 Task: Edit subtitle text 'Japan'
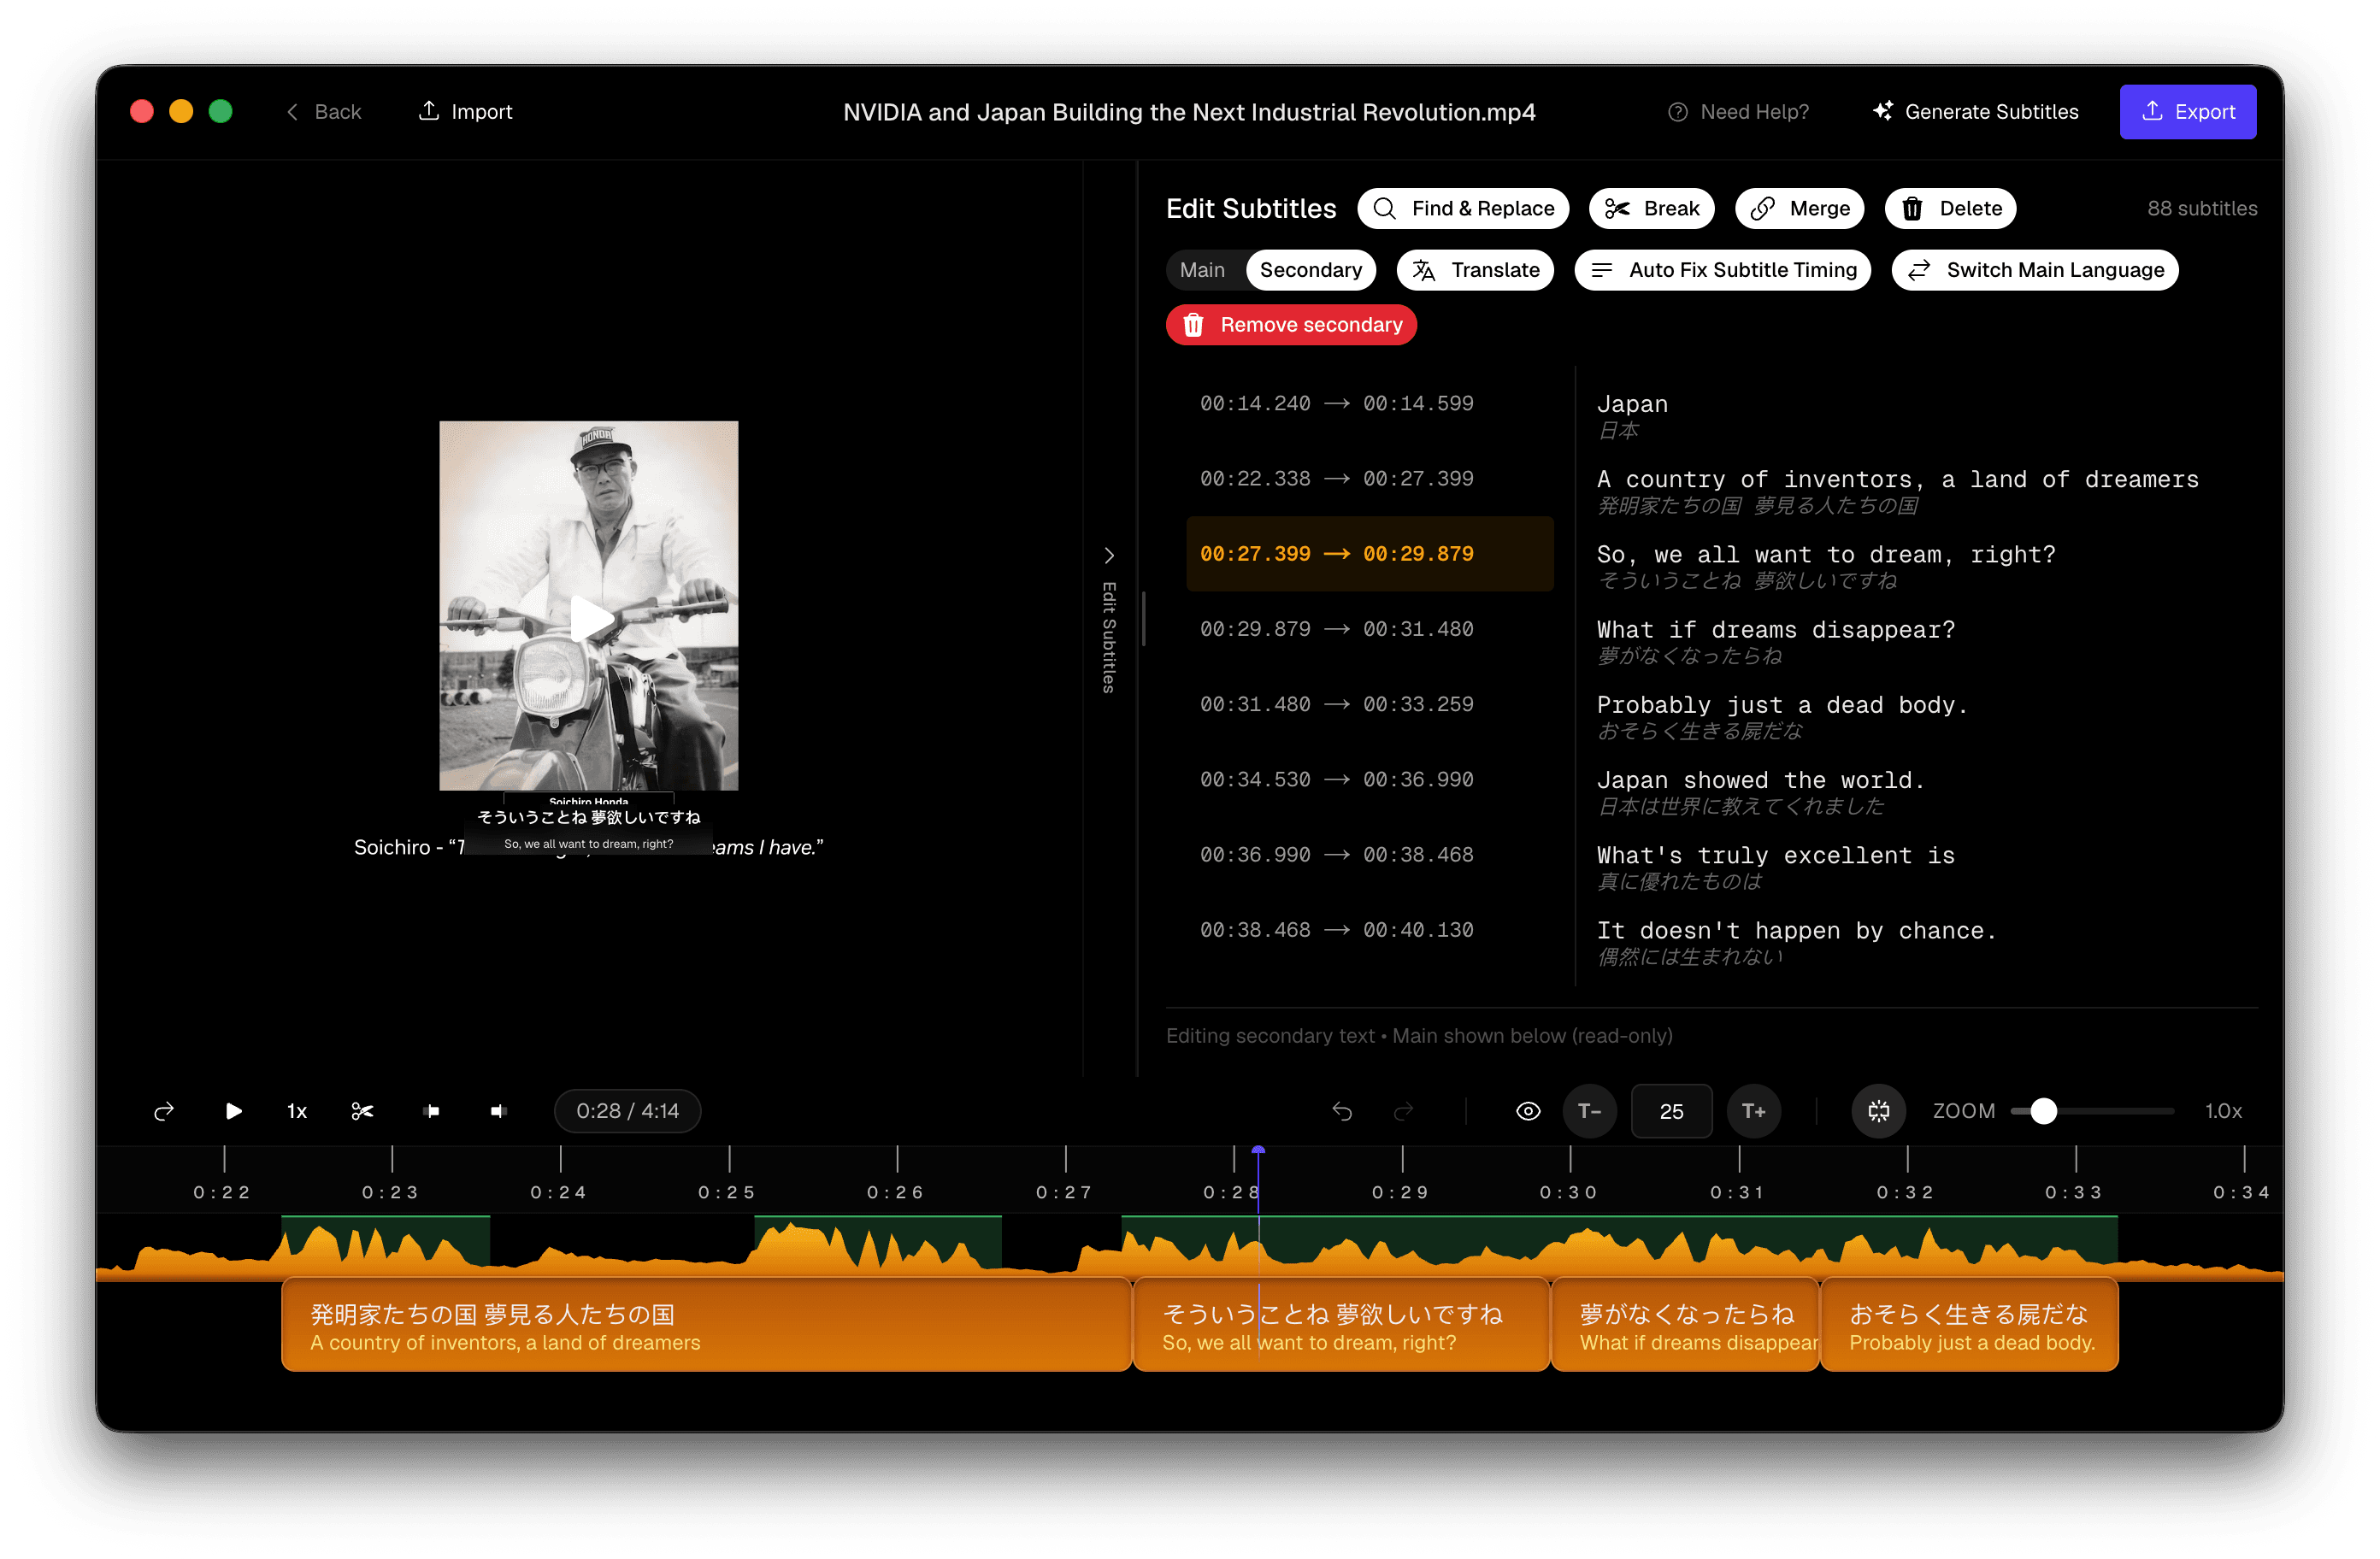tap(1632, 404)
